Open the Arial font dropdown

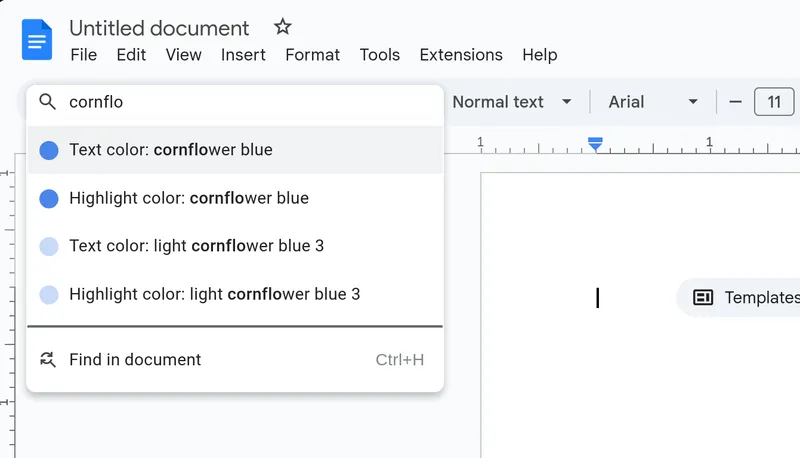tap(653, 102)
